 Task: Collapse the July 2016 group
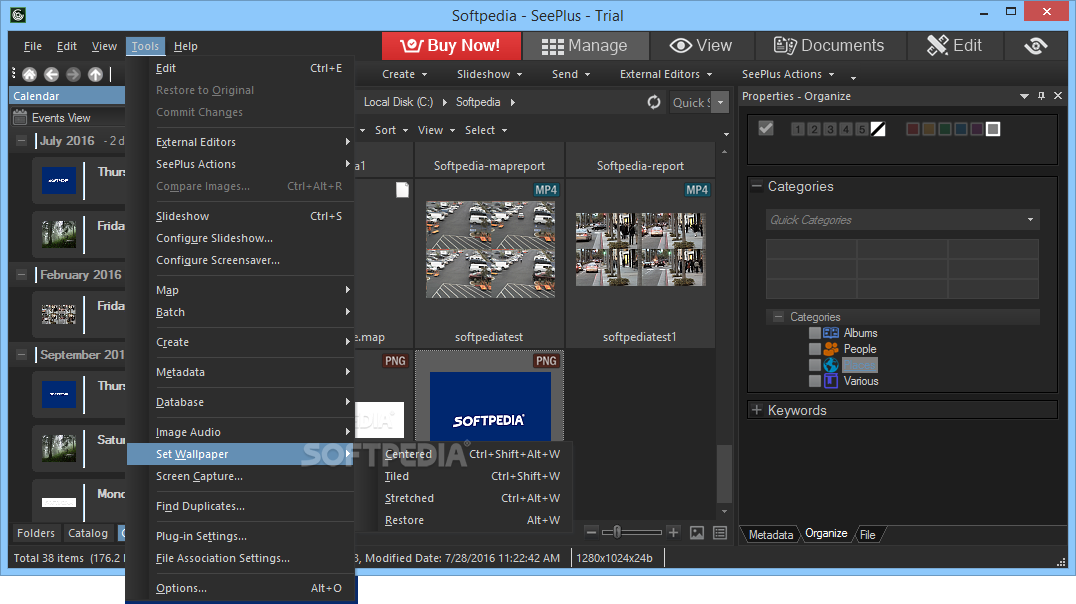click(x=21, y=141)
